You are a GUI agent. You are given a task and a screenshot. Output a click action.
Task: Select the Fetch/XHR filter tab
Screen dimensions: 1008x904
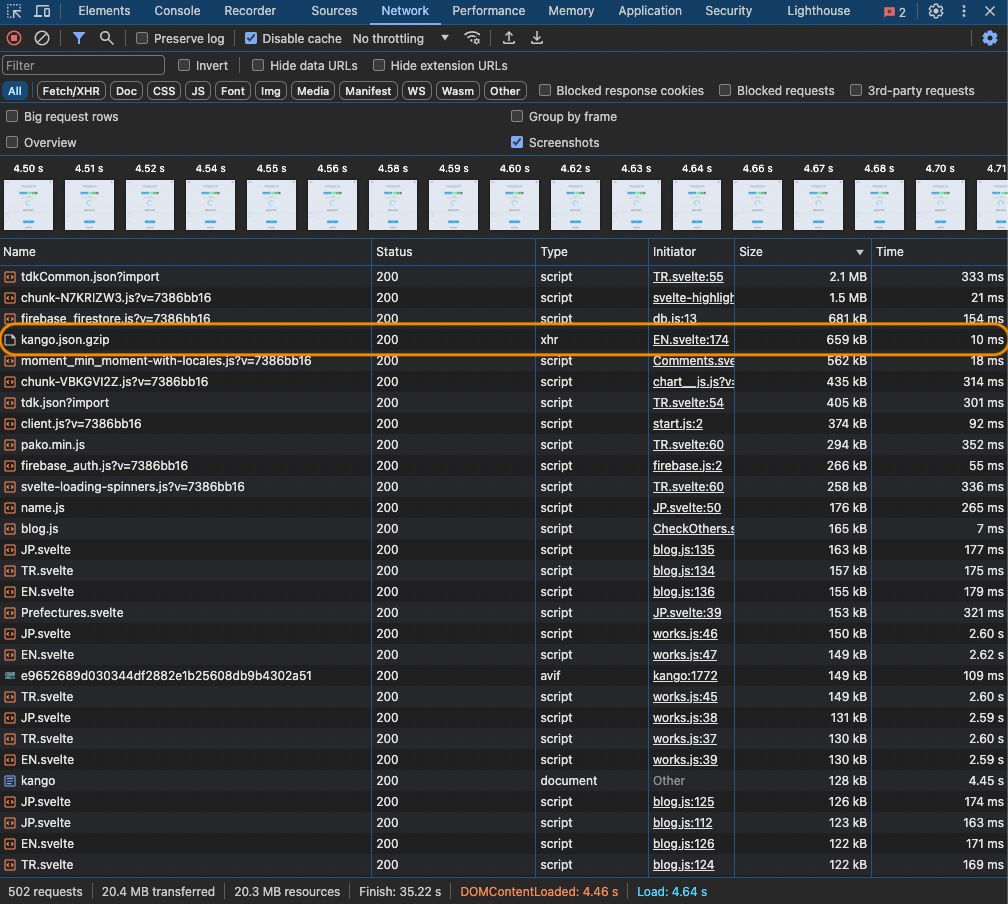pyautogui.click(x=70, y=90)
